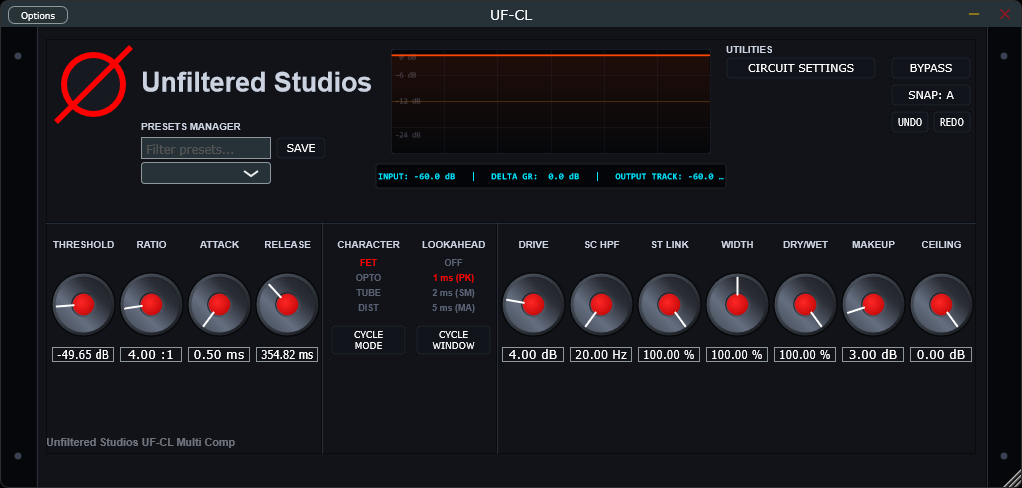Select the TUBE character mode

368,293
